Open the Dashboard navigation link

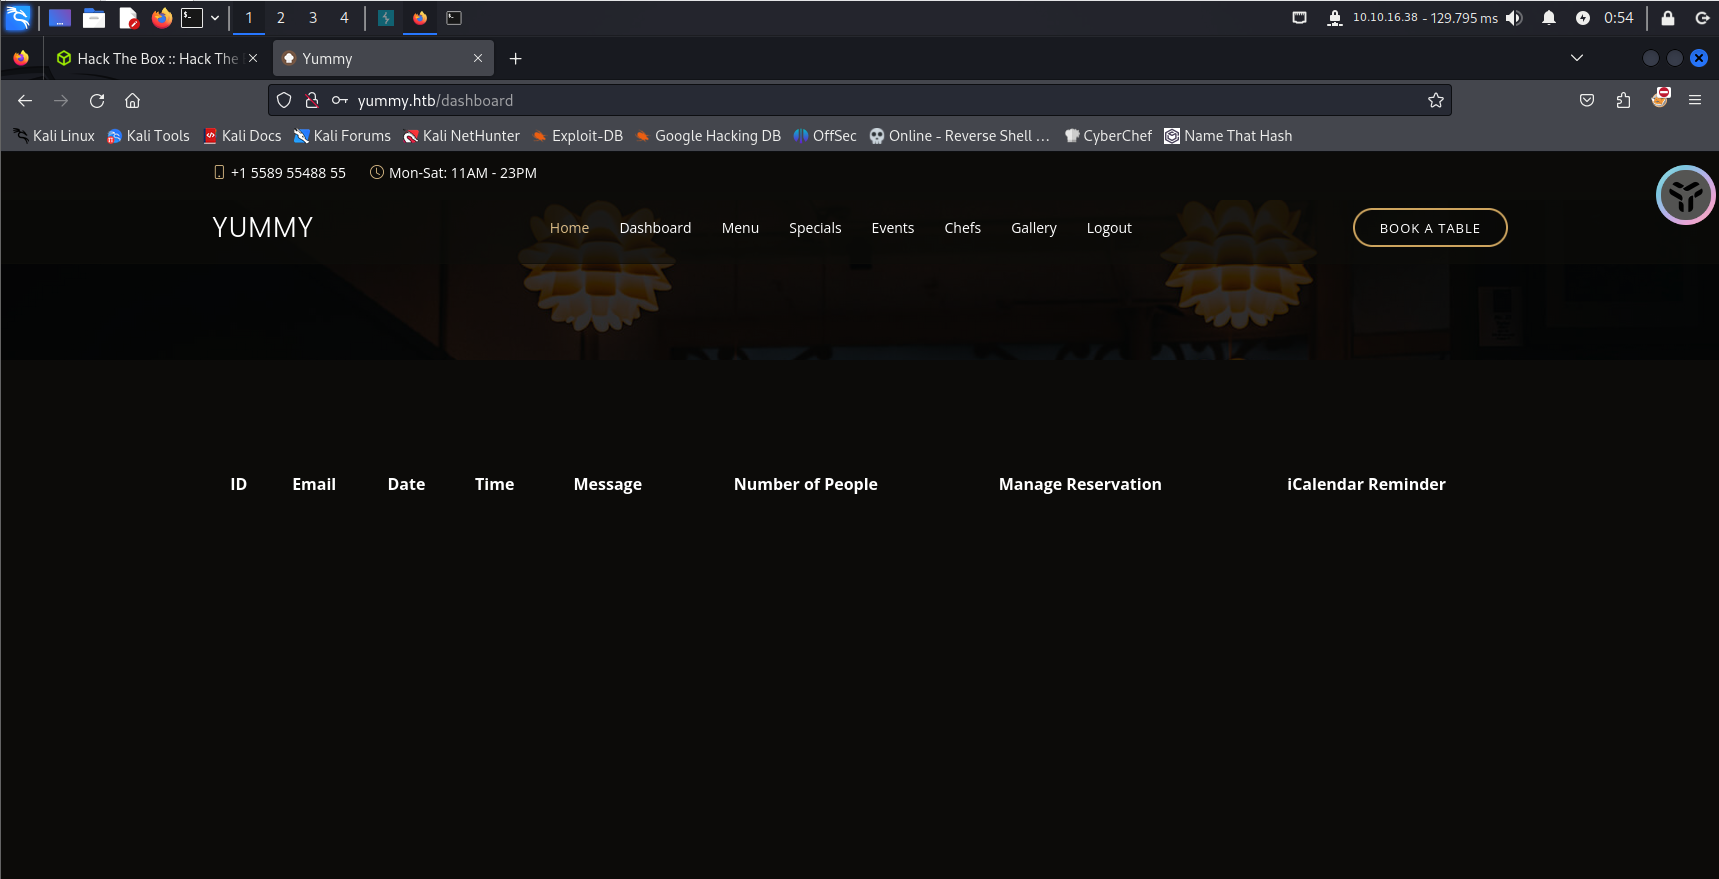[x=655, y=228]
